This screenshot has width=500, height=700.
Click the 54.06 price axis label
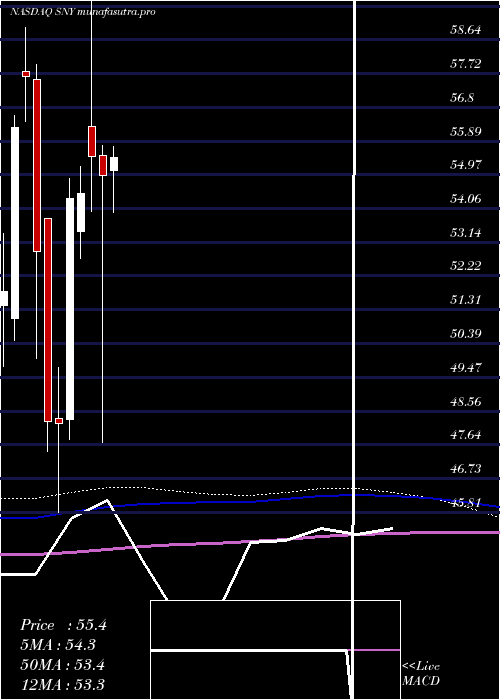[466, 199]
